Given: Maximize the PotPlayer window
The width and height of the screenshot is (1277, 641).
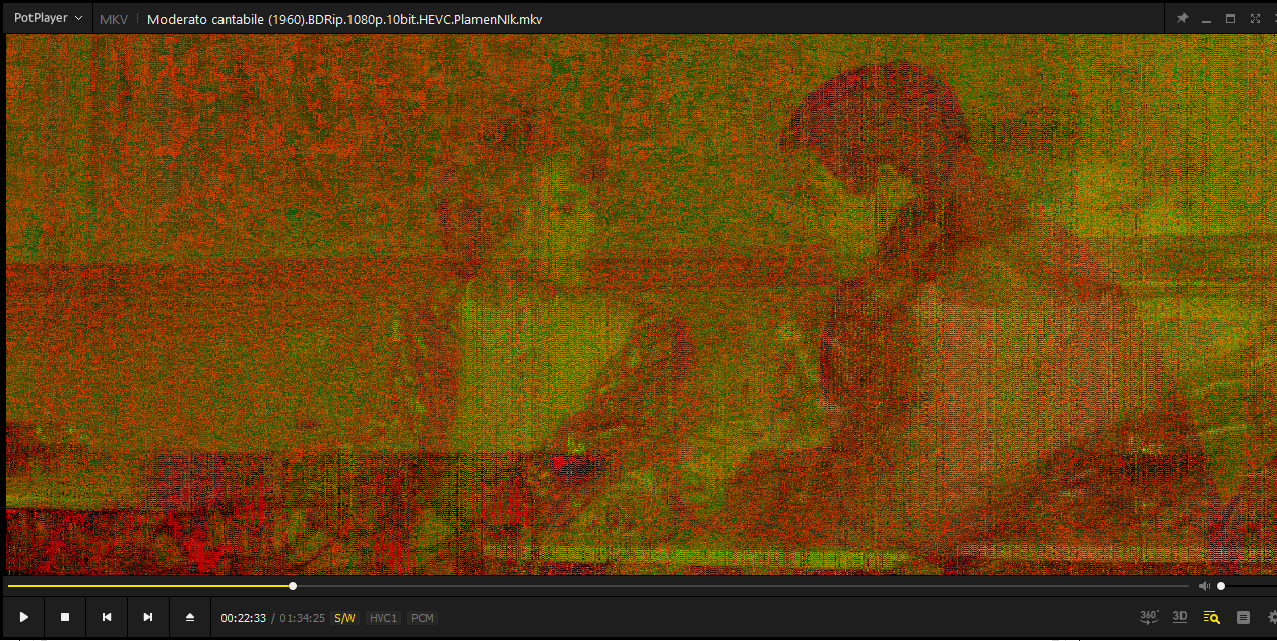Looking at the screenshot, I should click(1230, 18).
